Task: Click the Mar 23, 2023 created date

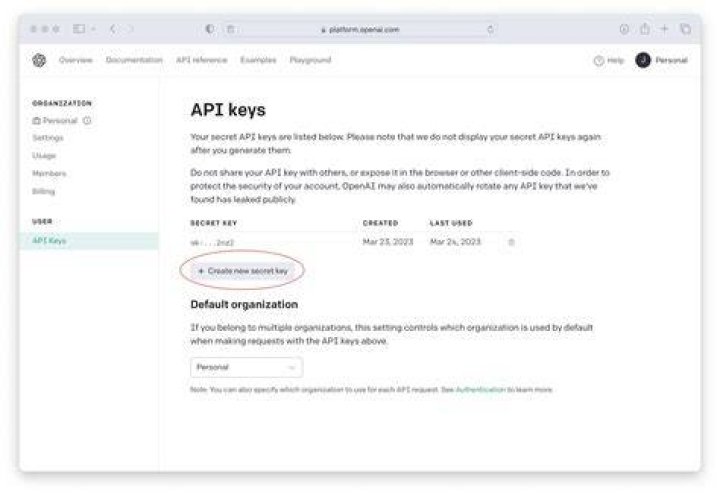Action: (x=388, y=242)
